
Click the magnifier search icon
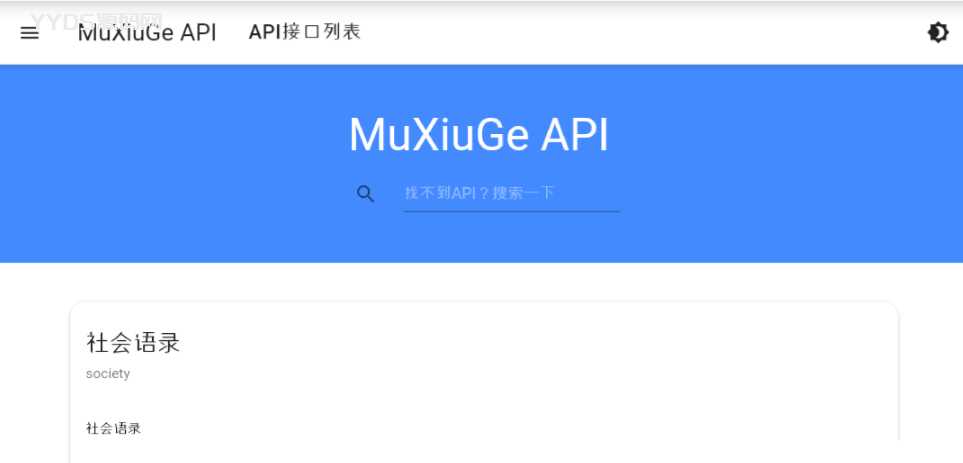366,194
